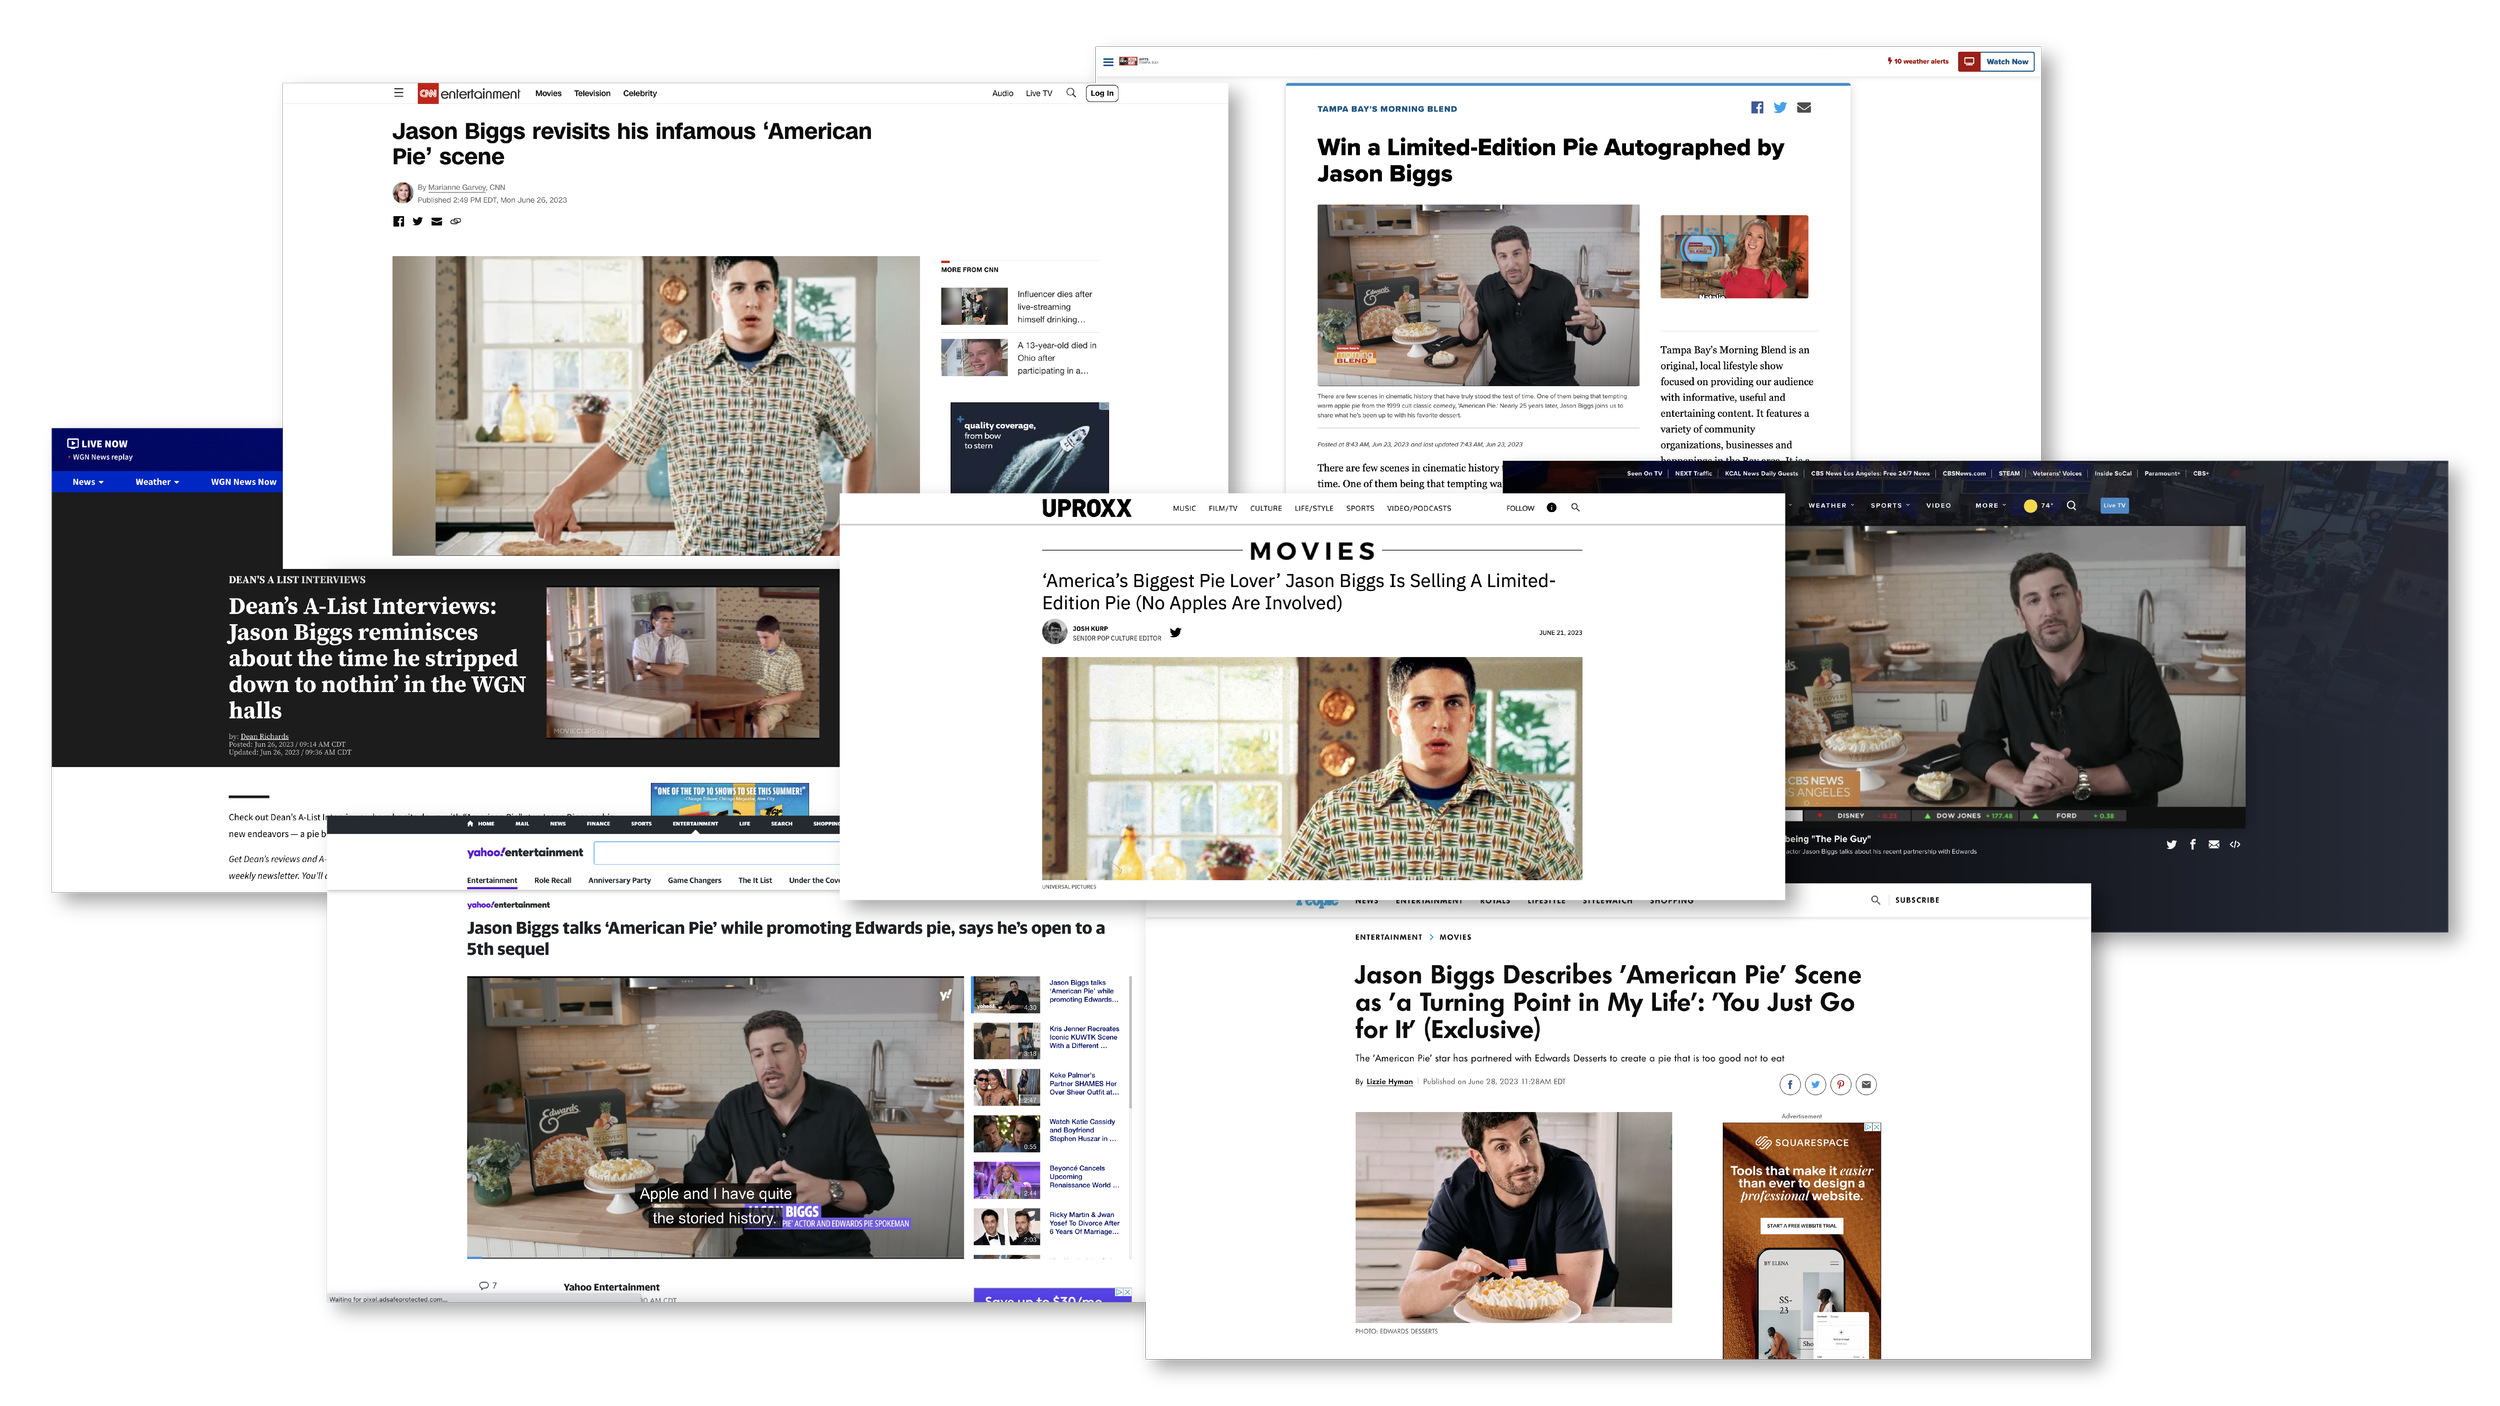Screen dimensions: 2500x1406
Task: Open Josh Kurp's Twitter bird icon
Action: pyautogui.click(x=1176, y=632)
